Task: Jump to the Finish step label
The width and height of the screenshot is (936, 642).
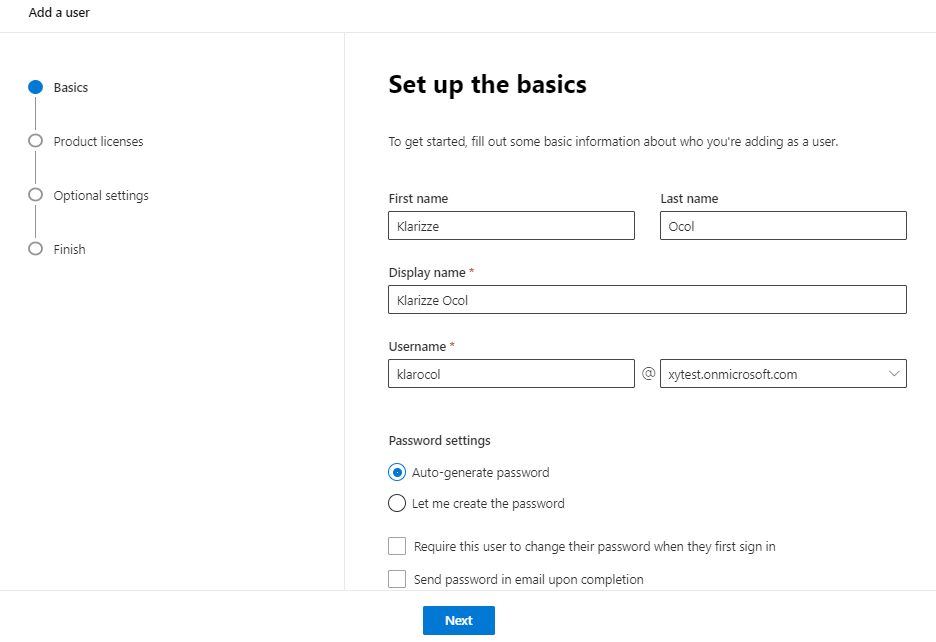Action: (x=69, y=250)
